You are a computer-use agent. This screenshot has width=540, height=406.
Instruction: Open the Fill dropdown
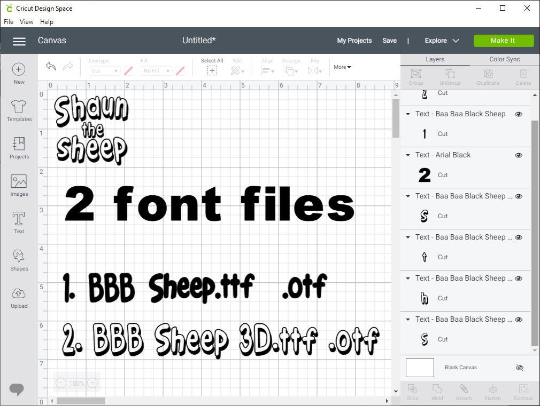click(x=156, y=71)
